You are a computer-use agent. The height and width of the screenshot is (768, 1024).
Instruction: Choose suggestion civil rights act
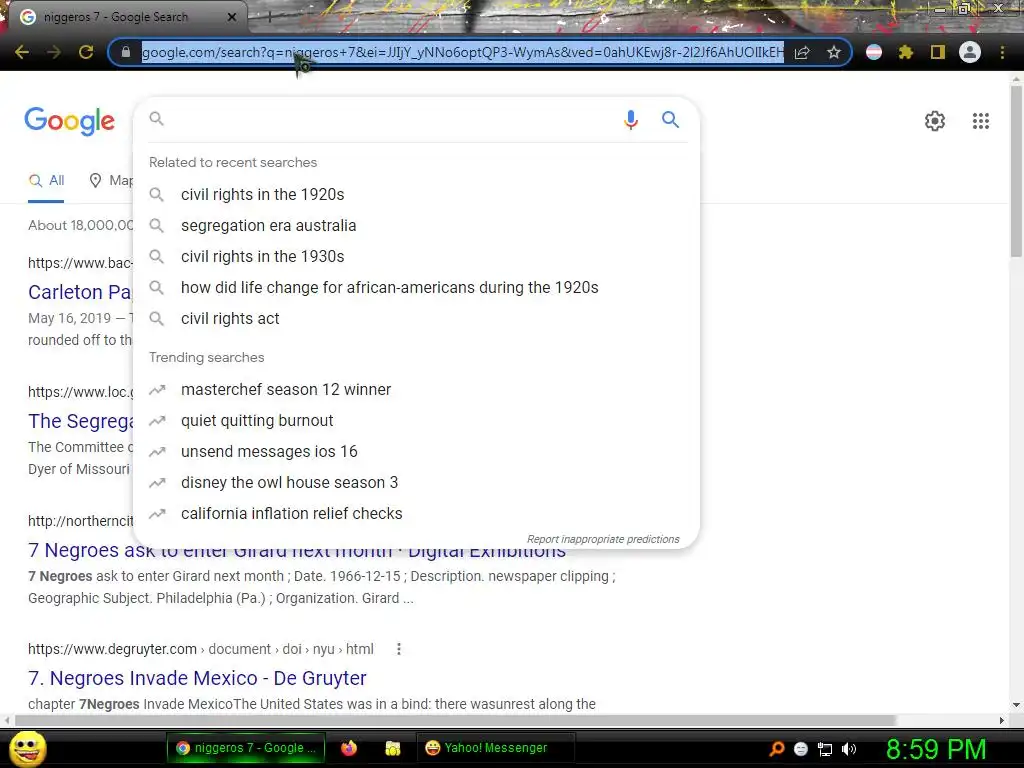pos(416,319)
